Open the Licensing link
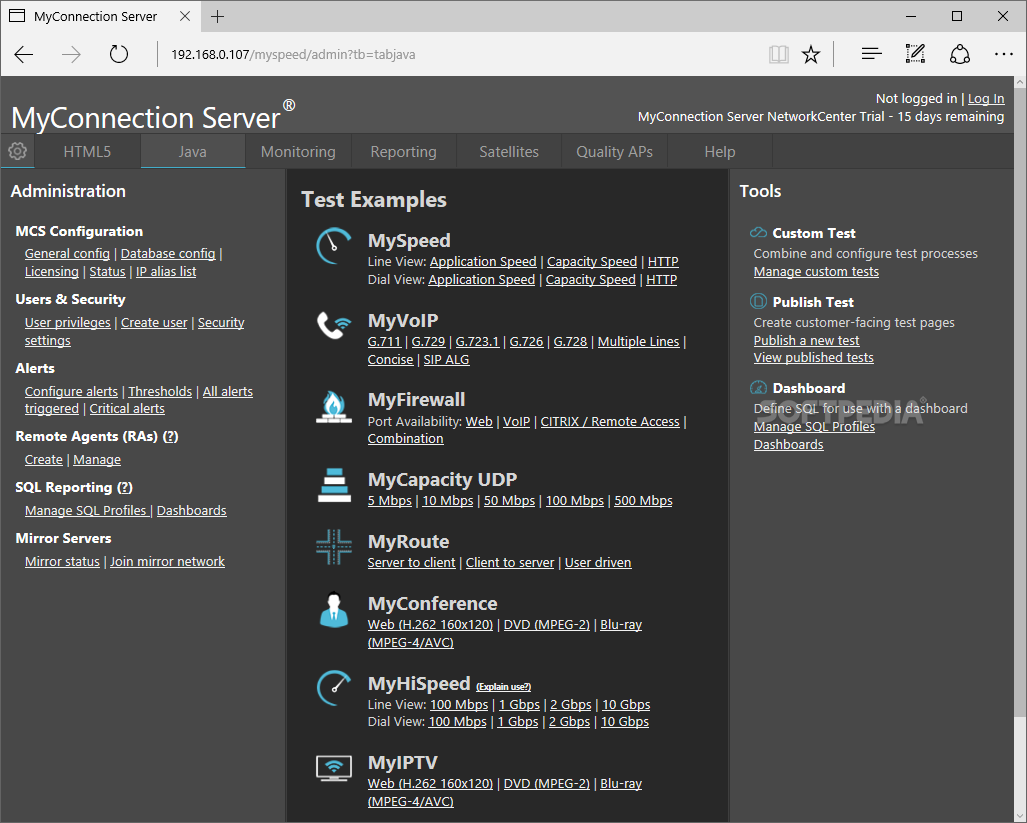The image size is (1027, 823). [52, 271]
